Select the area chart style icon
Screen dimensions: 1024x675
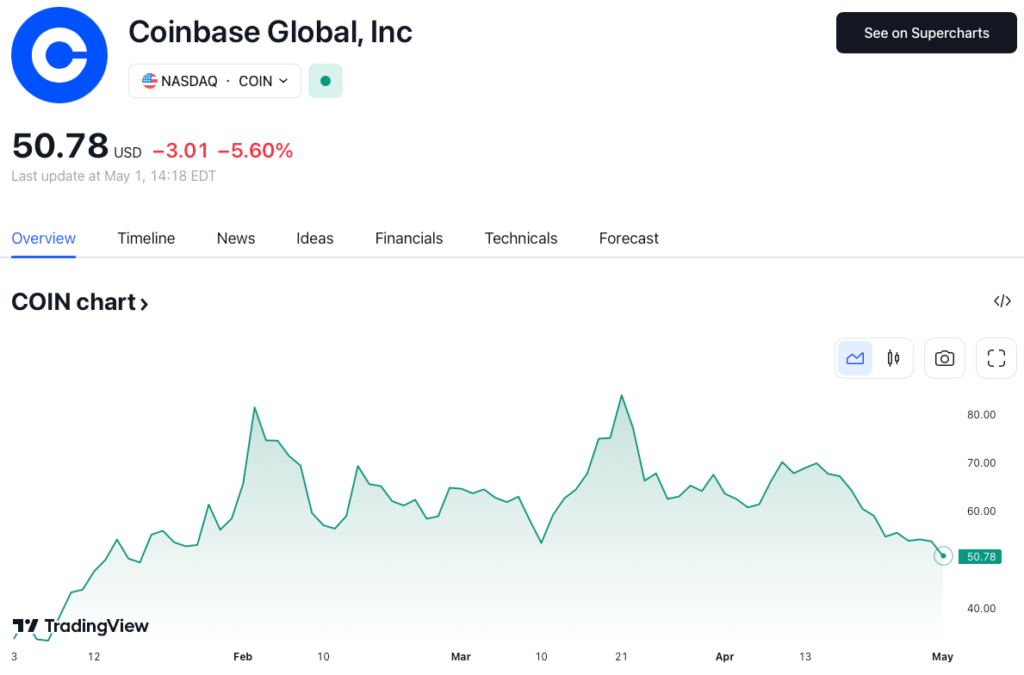pos(855,357)
